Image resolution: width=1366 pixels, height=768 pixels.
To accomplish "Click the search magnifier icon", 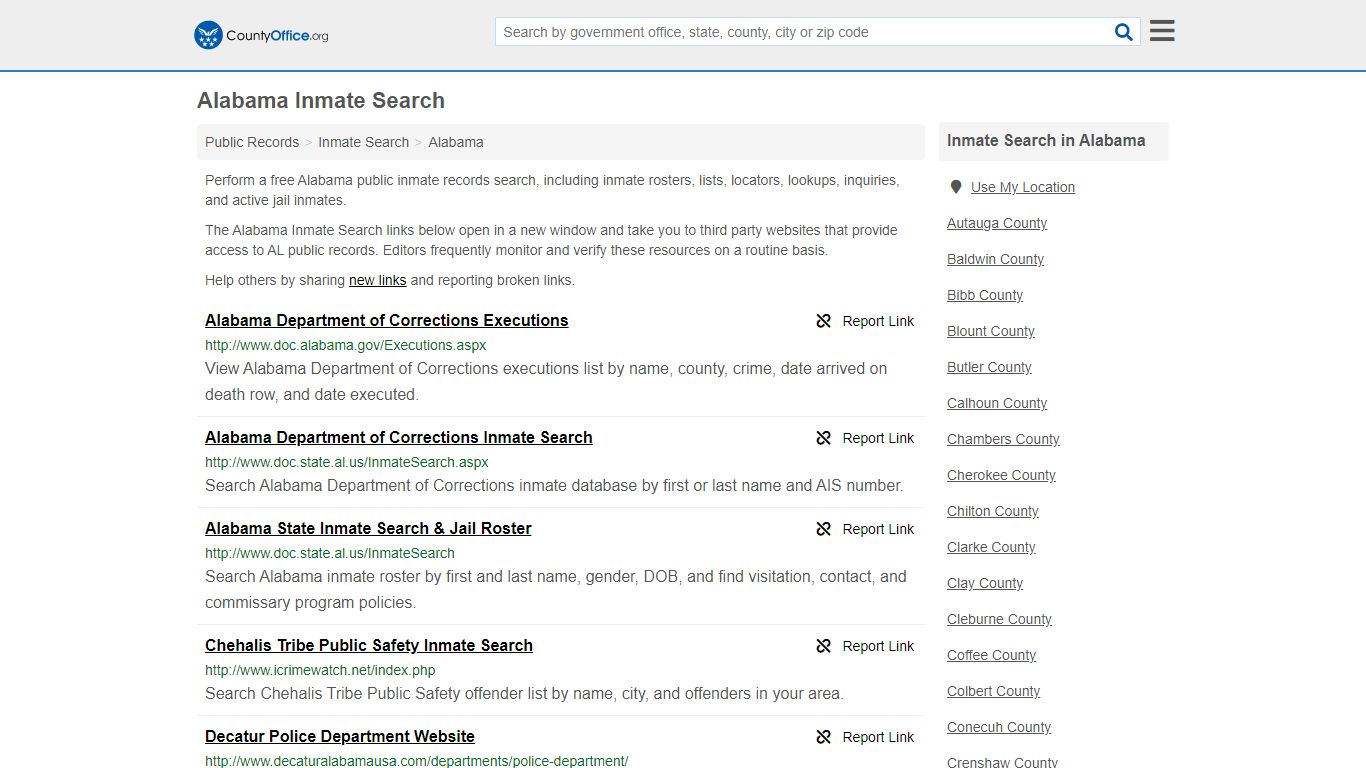I will pyautogui.click(x=1124, y=32).
